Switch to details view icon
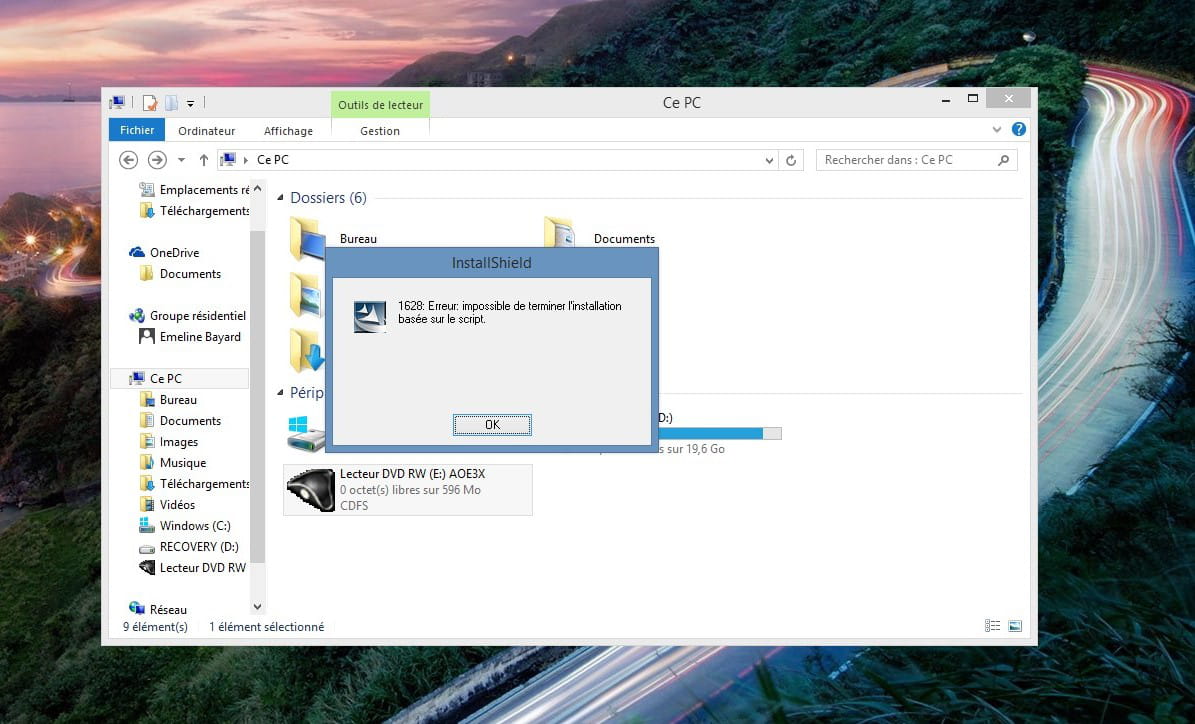Screen dimensions: 1195x724 click(x=992, y=626)
